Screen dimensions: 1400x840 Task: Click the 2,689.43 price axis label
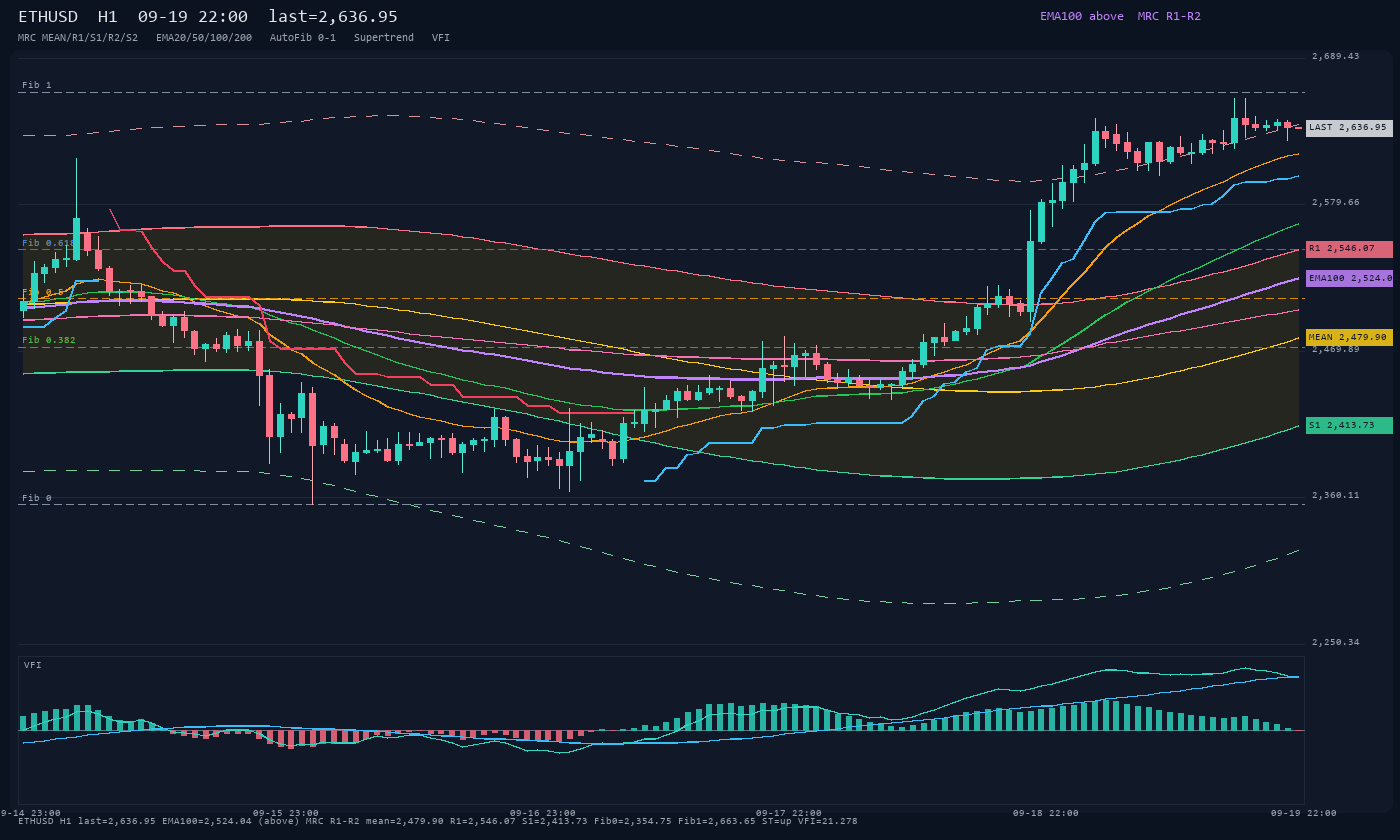[1336, 56]
